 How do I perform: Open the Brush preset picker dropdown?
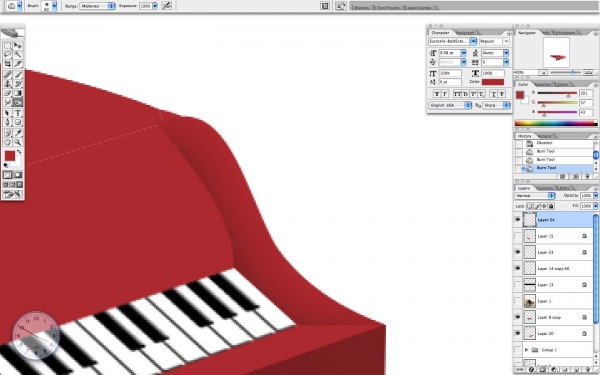(x=54, y=6)
